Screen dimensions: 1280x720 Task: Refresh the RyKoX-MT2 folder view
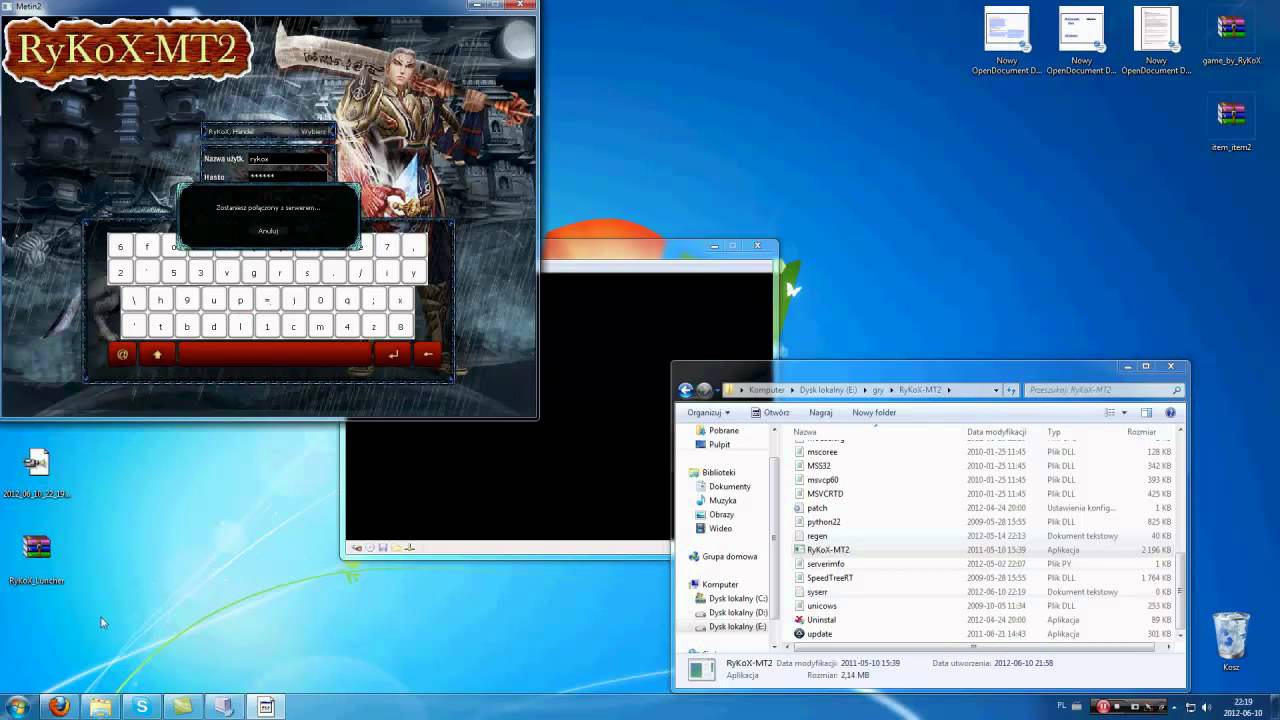1012,390
